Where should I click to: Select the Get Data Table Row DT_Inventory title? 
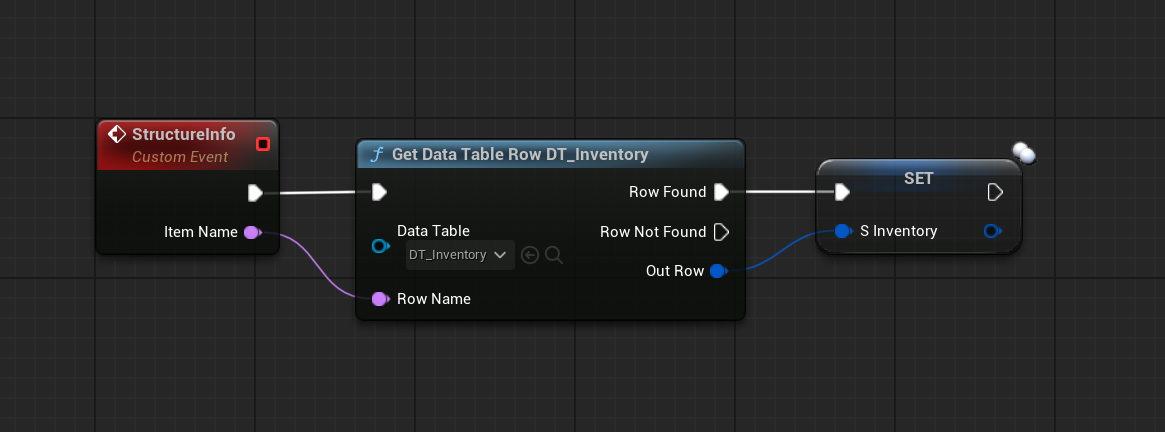tap(520, 155)
